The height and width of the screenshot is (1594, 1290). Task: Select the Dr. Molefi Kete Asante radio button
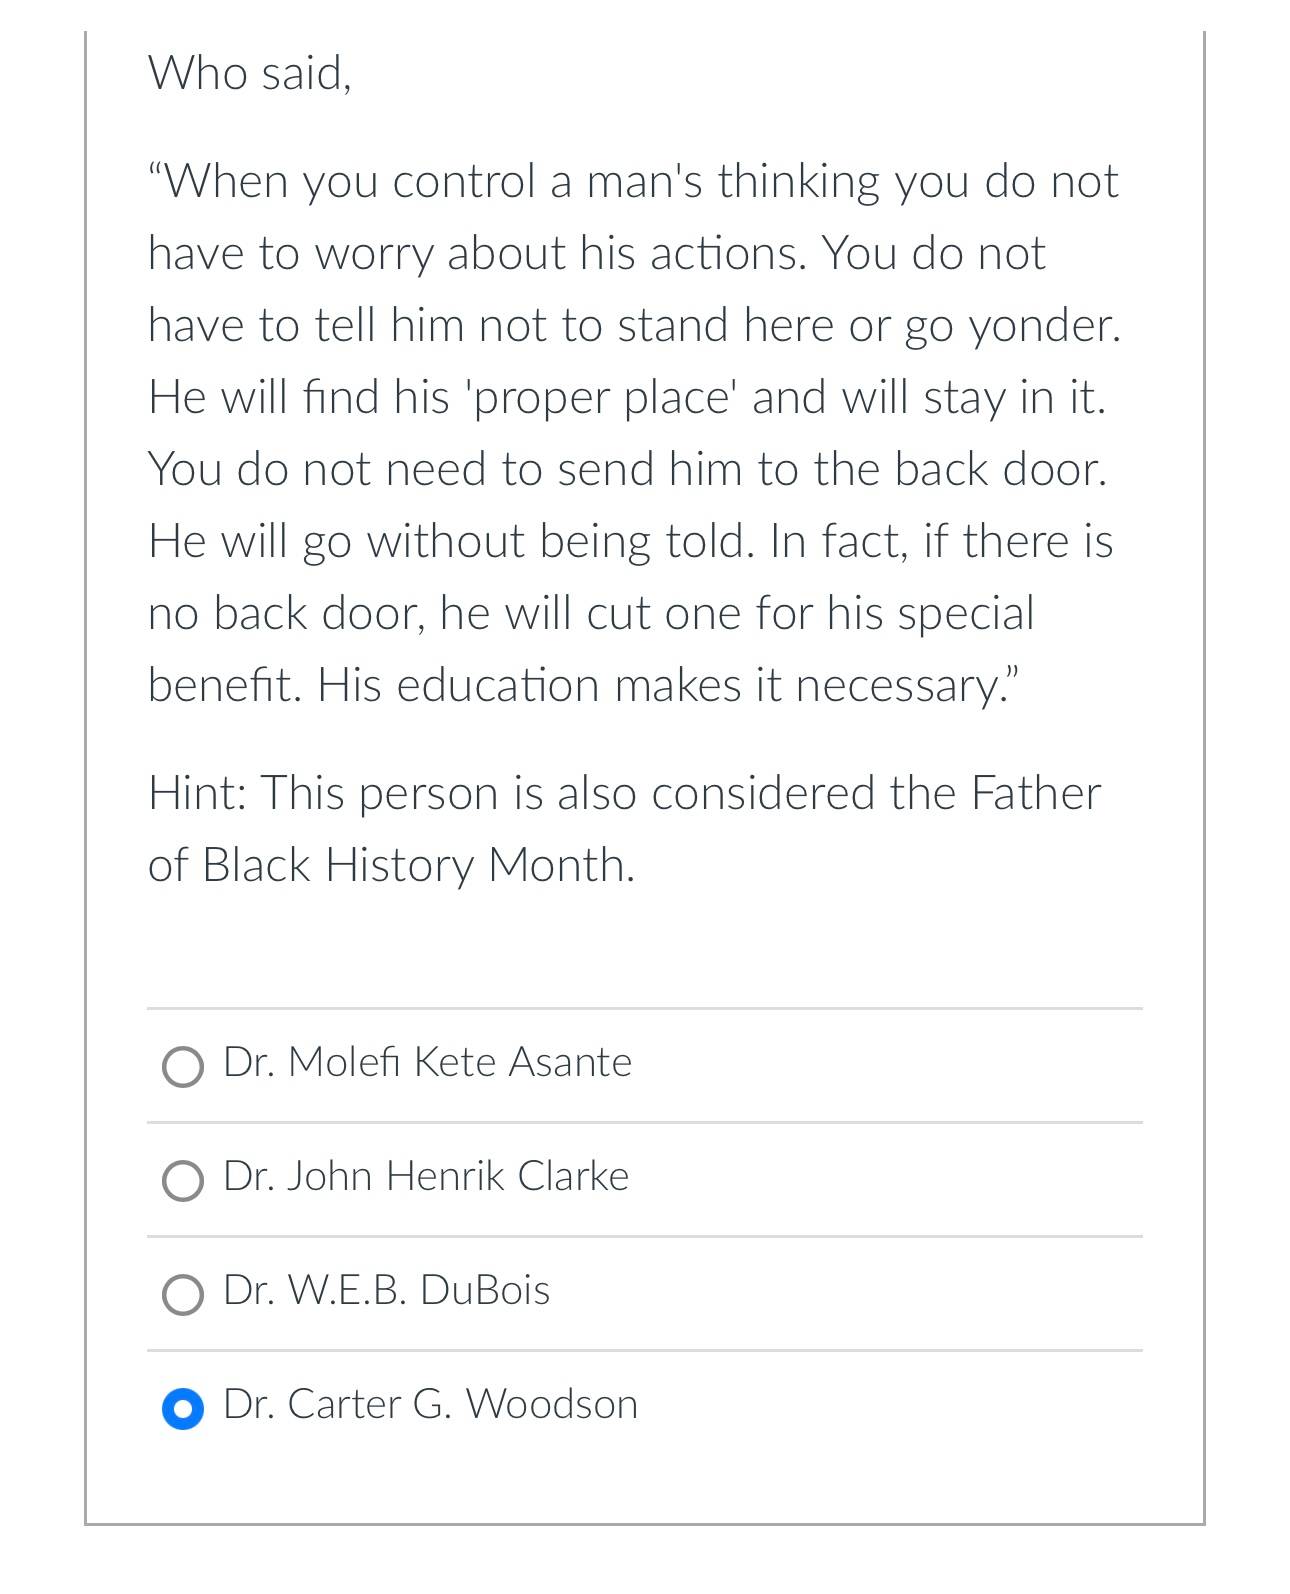(x=183, y=1067)
